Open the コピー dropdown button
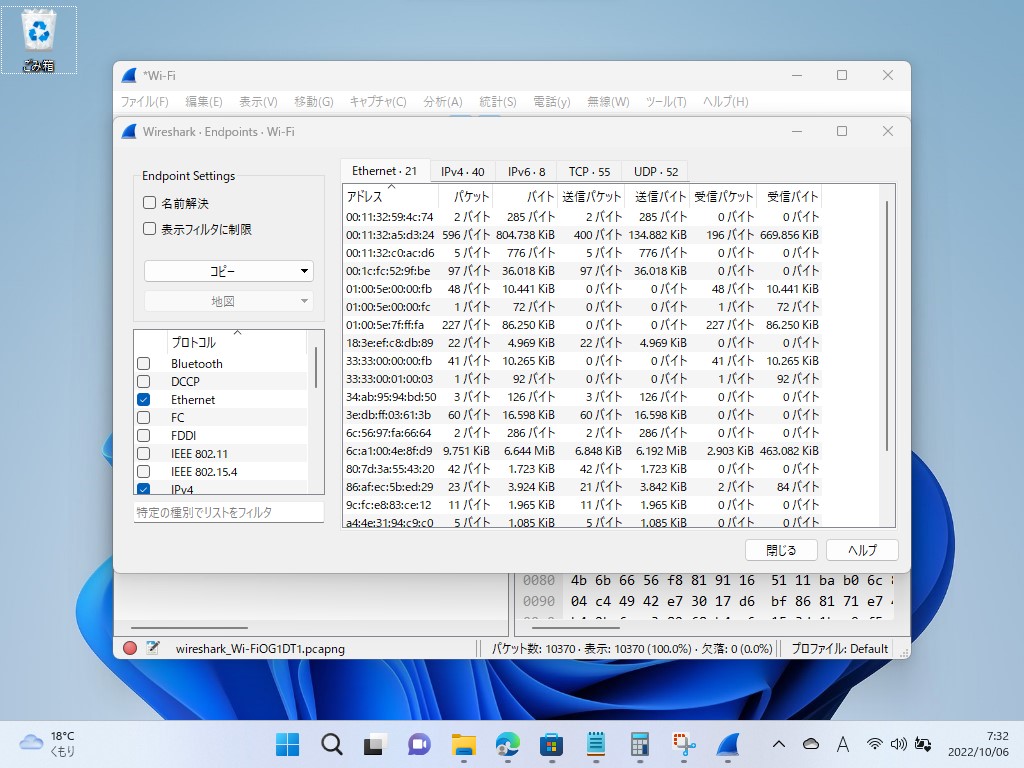1024x768 pixels. [x=229, y=271]
